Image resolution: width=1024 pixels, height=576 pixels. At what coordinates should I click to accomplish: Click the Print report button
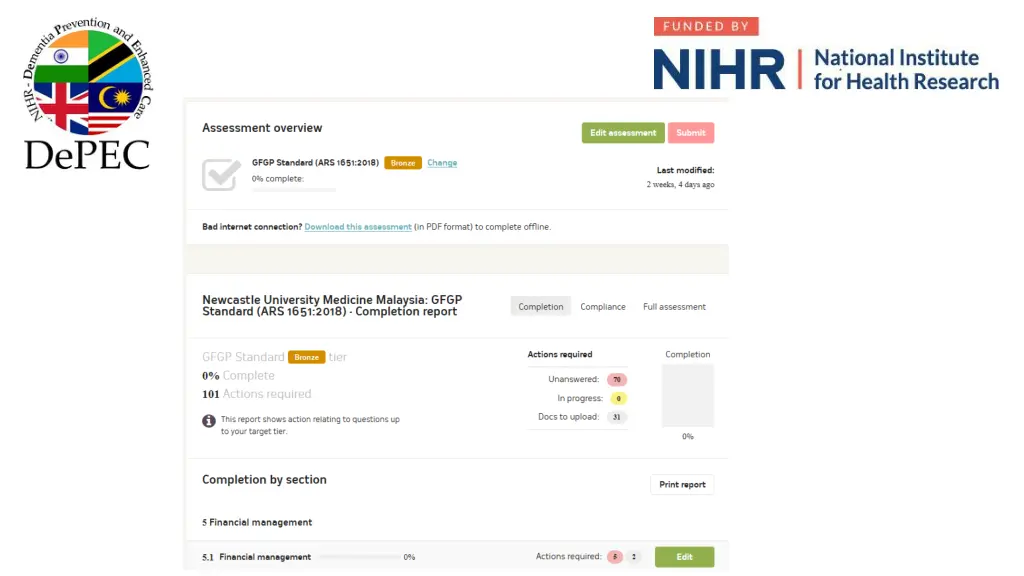682,485
